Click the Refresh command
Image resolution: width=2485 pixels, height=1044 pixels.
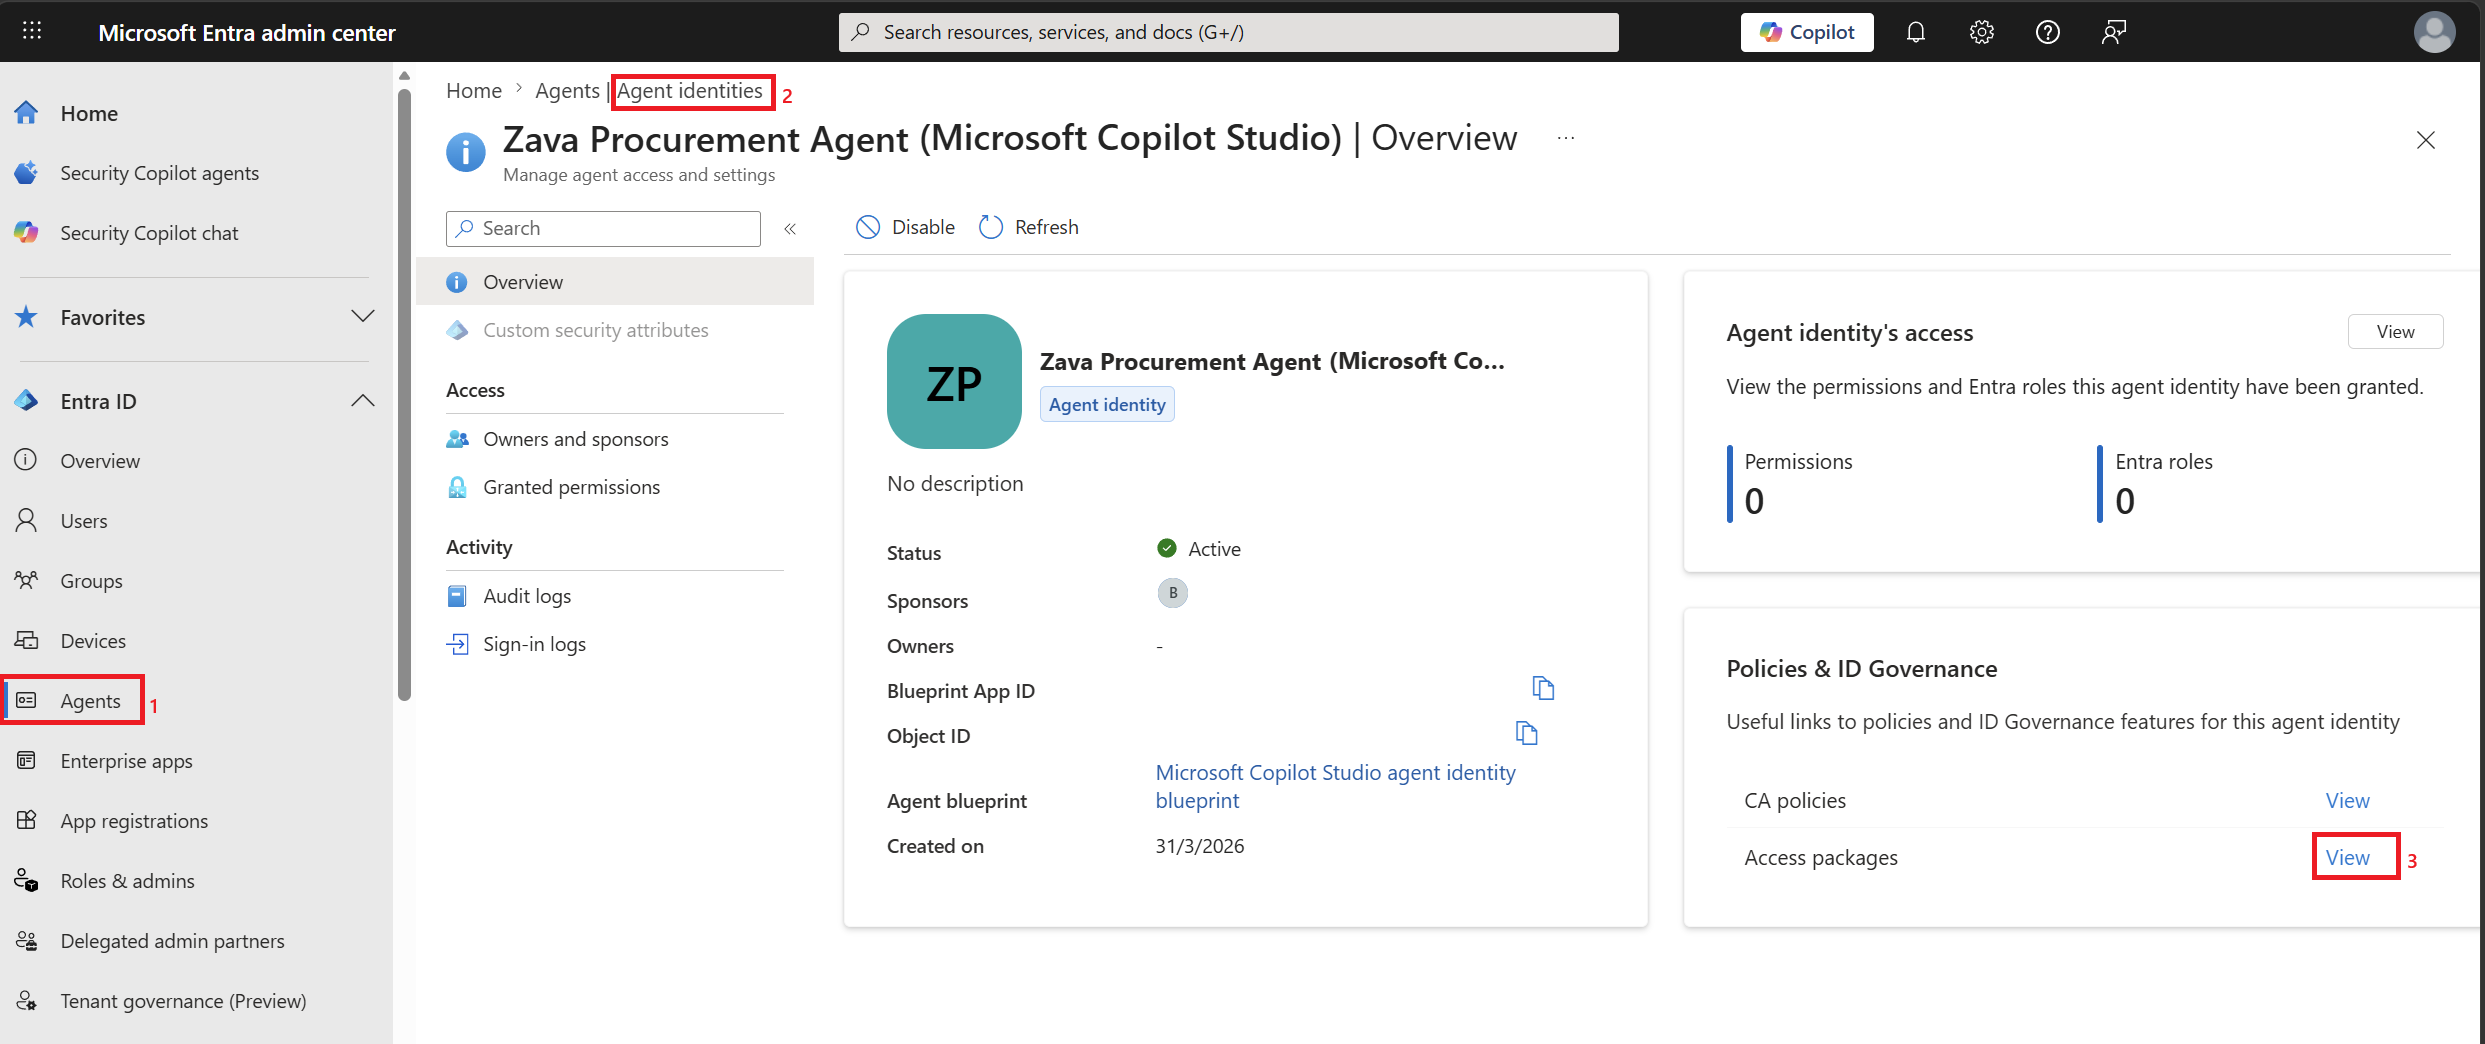(1029, 227)
